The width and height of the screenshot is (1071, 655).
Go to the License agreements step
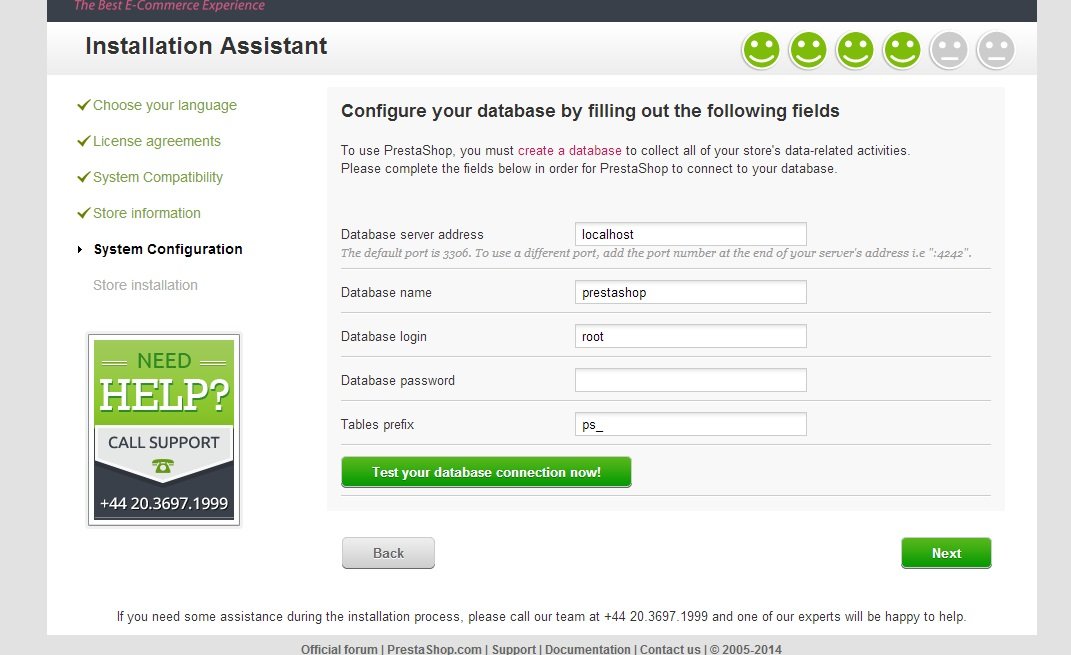point(156,141)
